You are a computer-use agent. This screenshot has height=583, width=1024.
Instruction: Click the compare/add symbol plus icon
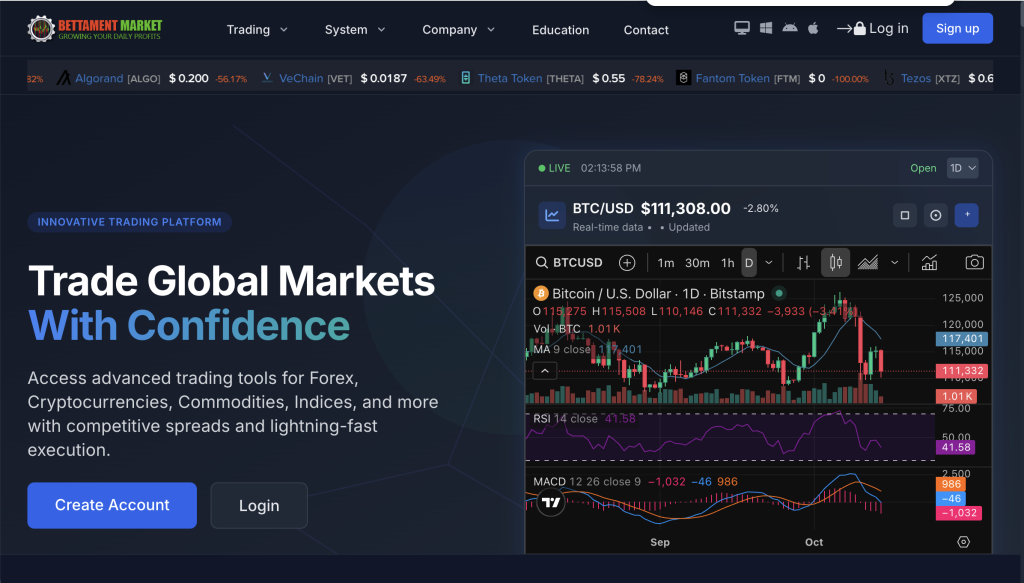pos(627,263)
